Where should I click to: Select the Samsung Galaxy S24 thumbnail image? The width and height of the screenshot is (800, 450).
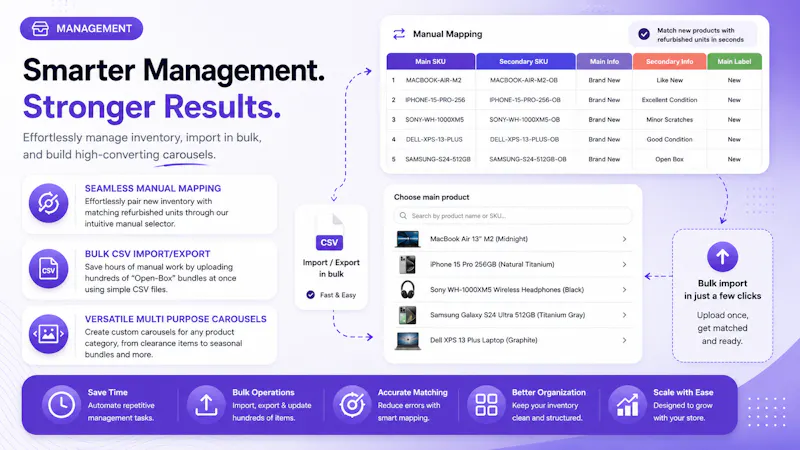[407, 315]
